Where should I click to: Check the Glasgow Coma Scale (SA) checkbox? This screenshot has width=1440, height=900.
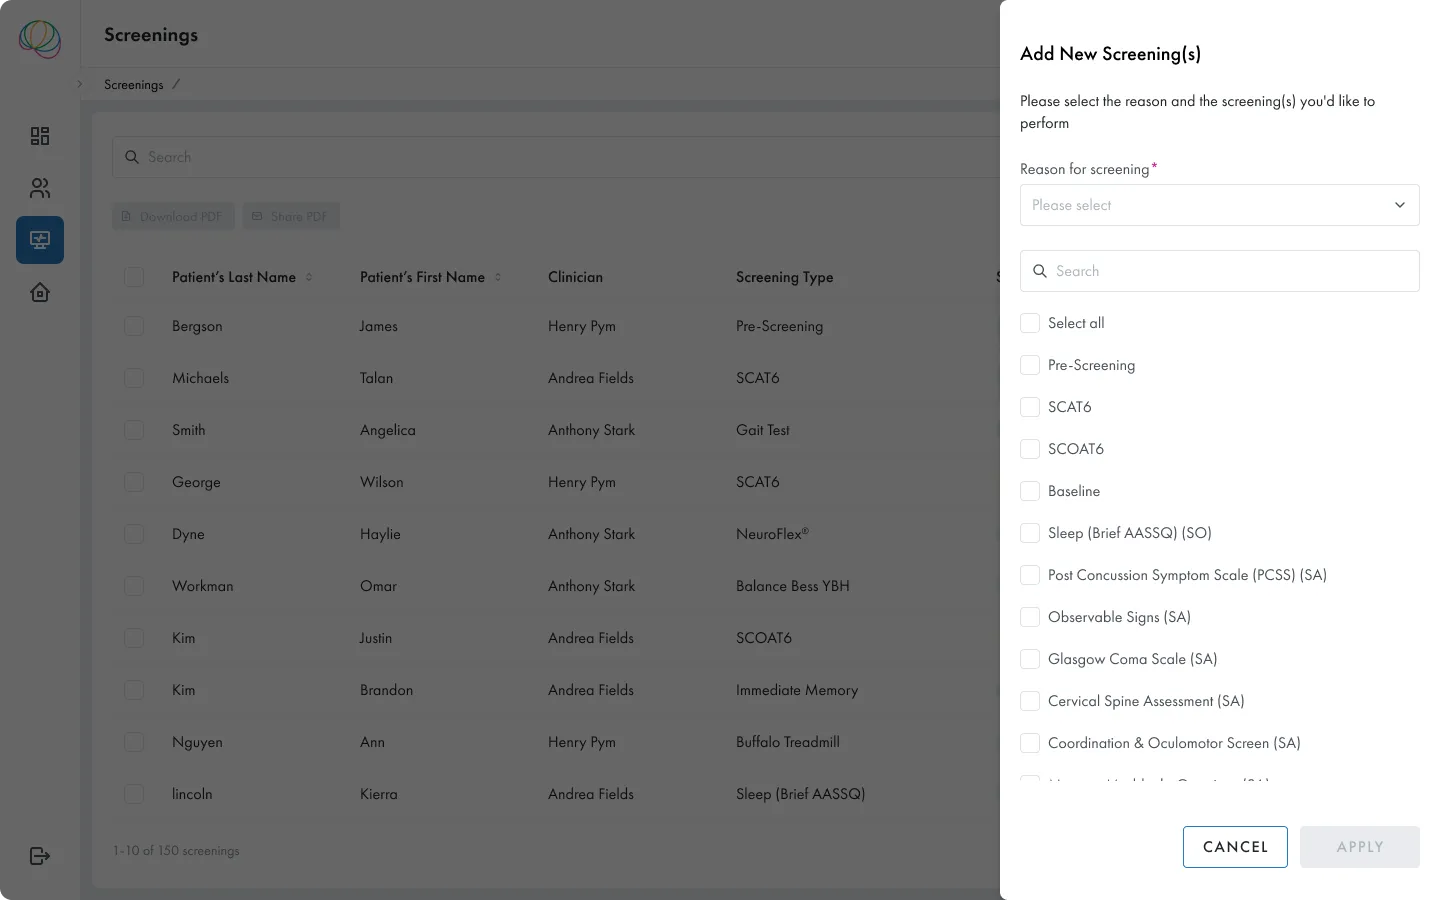(1030, 659)
